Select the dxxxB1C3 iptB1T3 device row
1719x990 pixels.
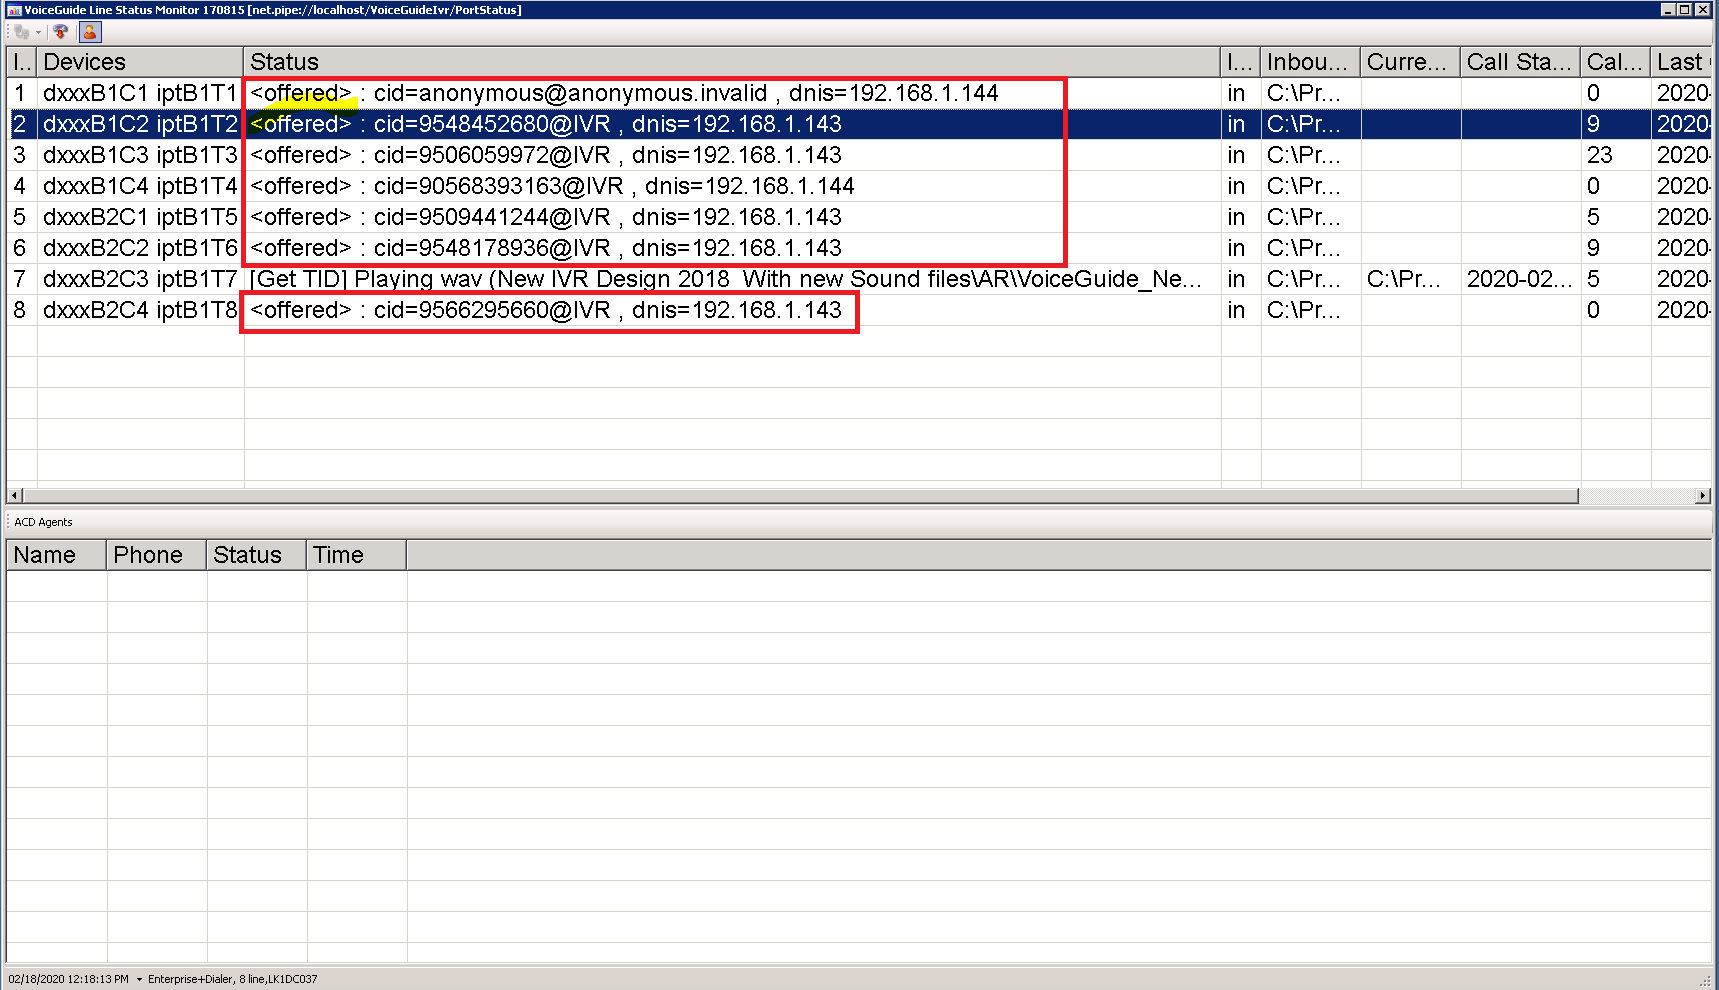[140, 155]
